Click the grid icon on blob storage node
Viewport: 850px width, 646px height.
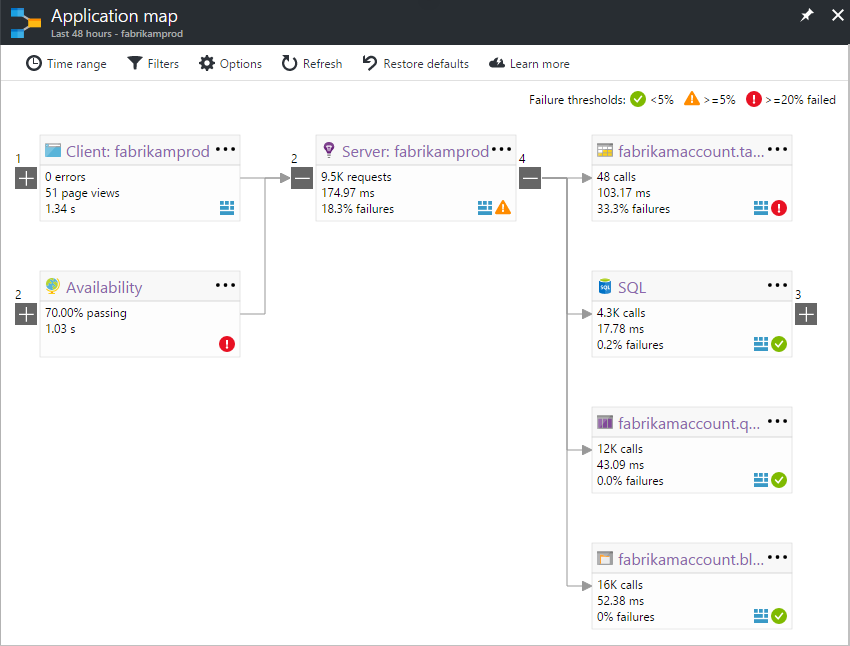point(761,616)
